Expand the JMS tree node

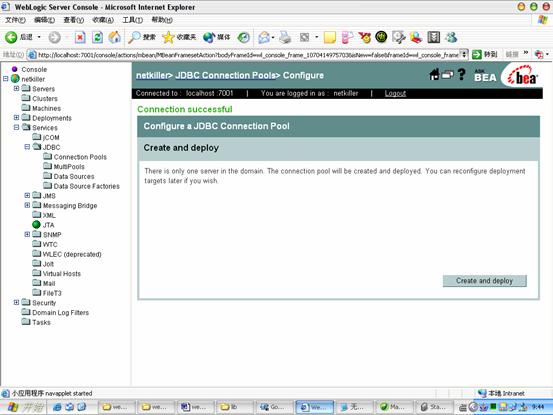coord(27,195)
